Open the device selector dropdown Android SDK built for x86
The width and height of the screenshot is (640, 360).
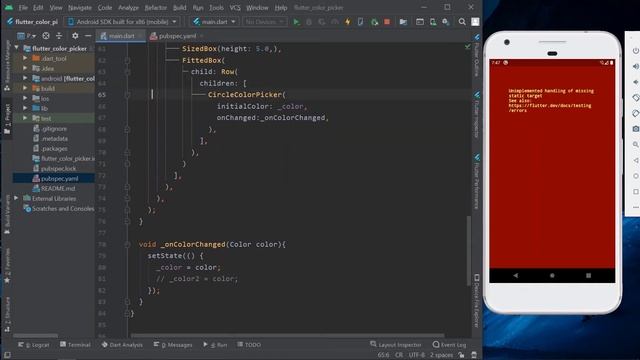pos(122,22)
